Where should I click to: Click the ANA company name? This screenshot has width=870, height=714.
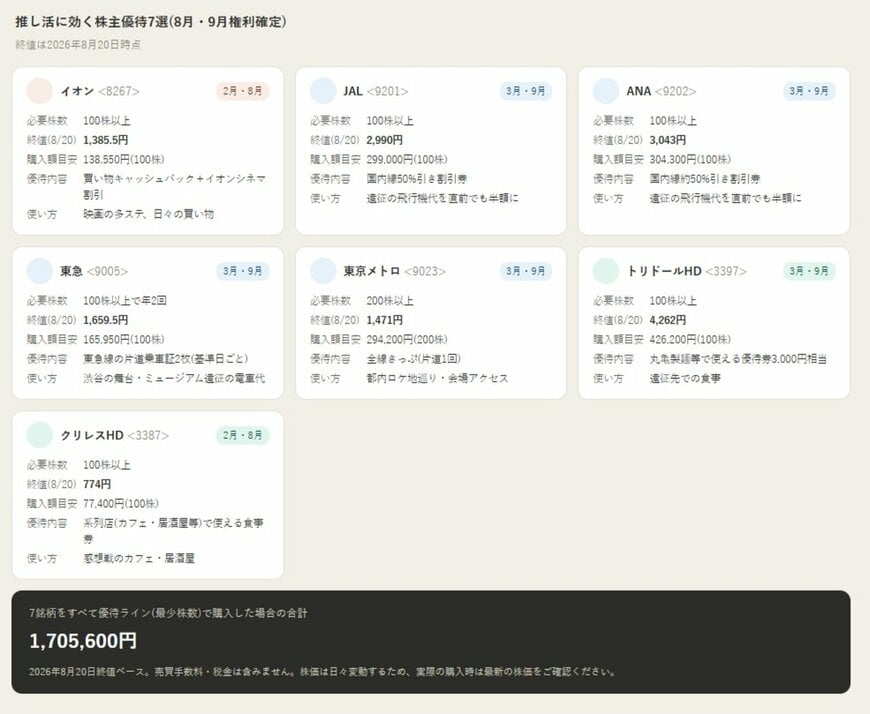(639, 91)
